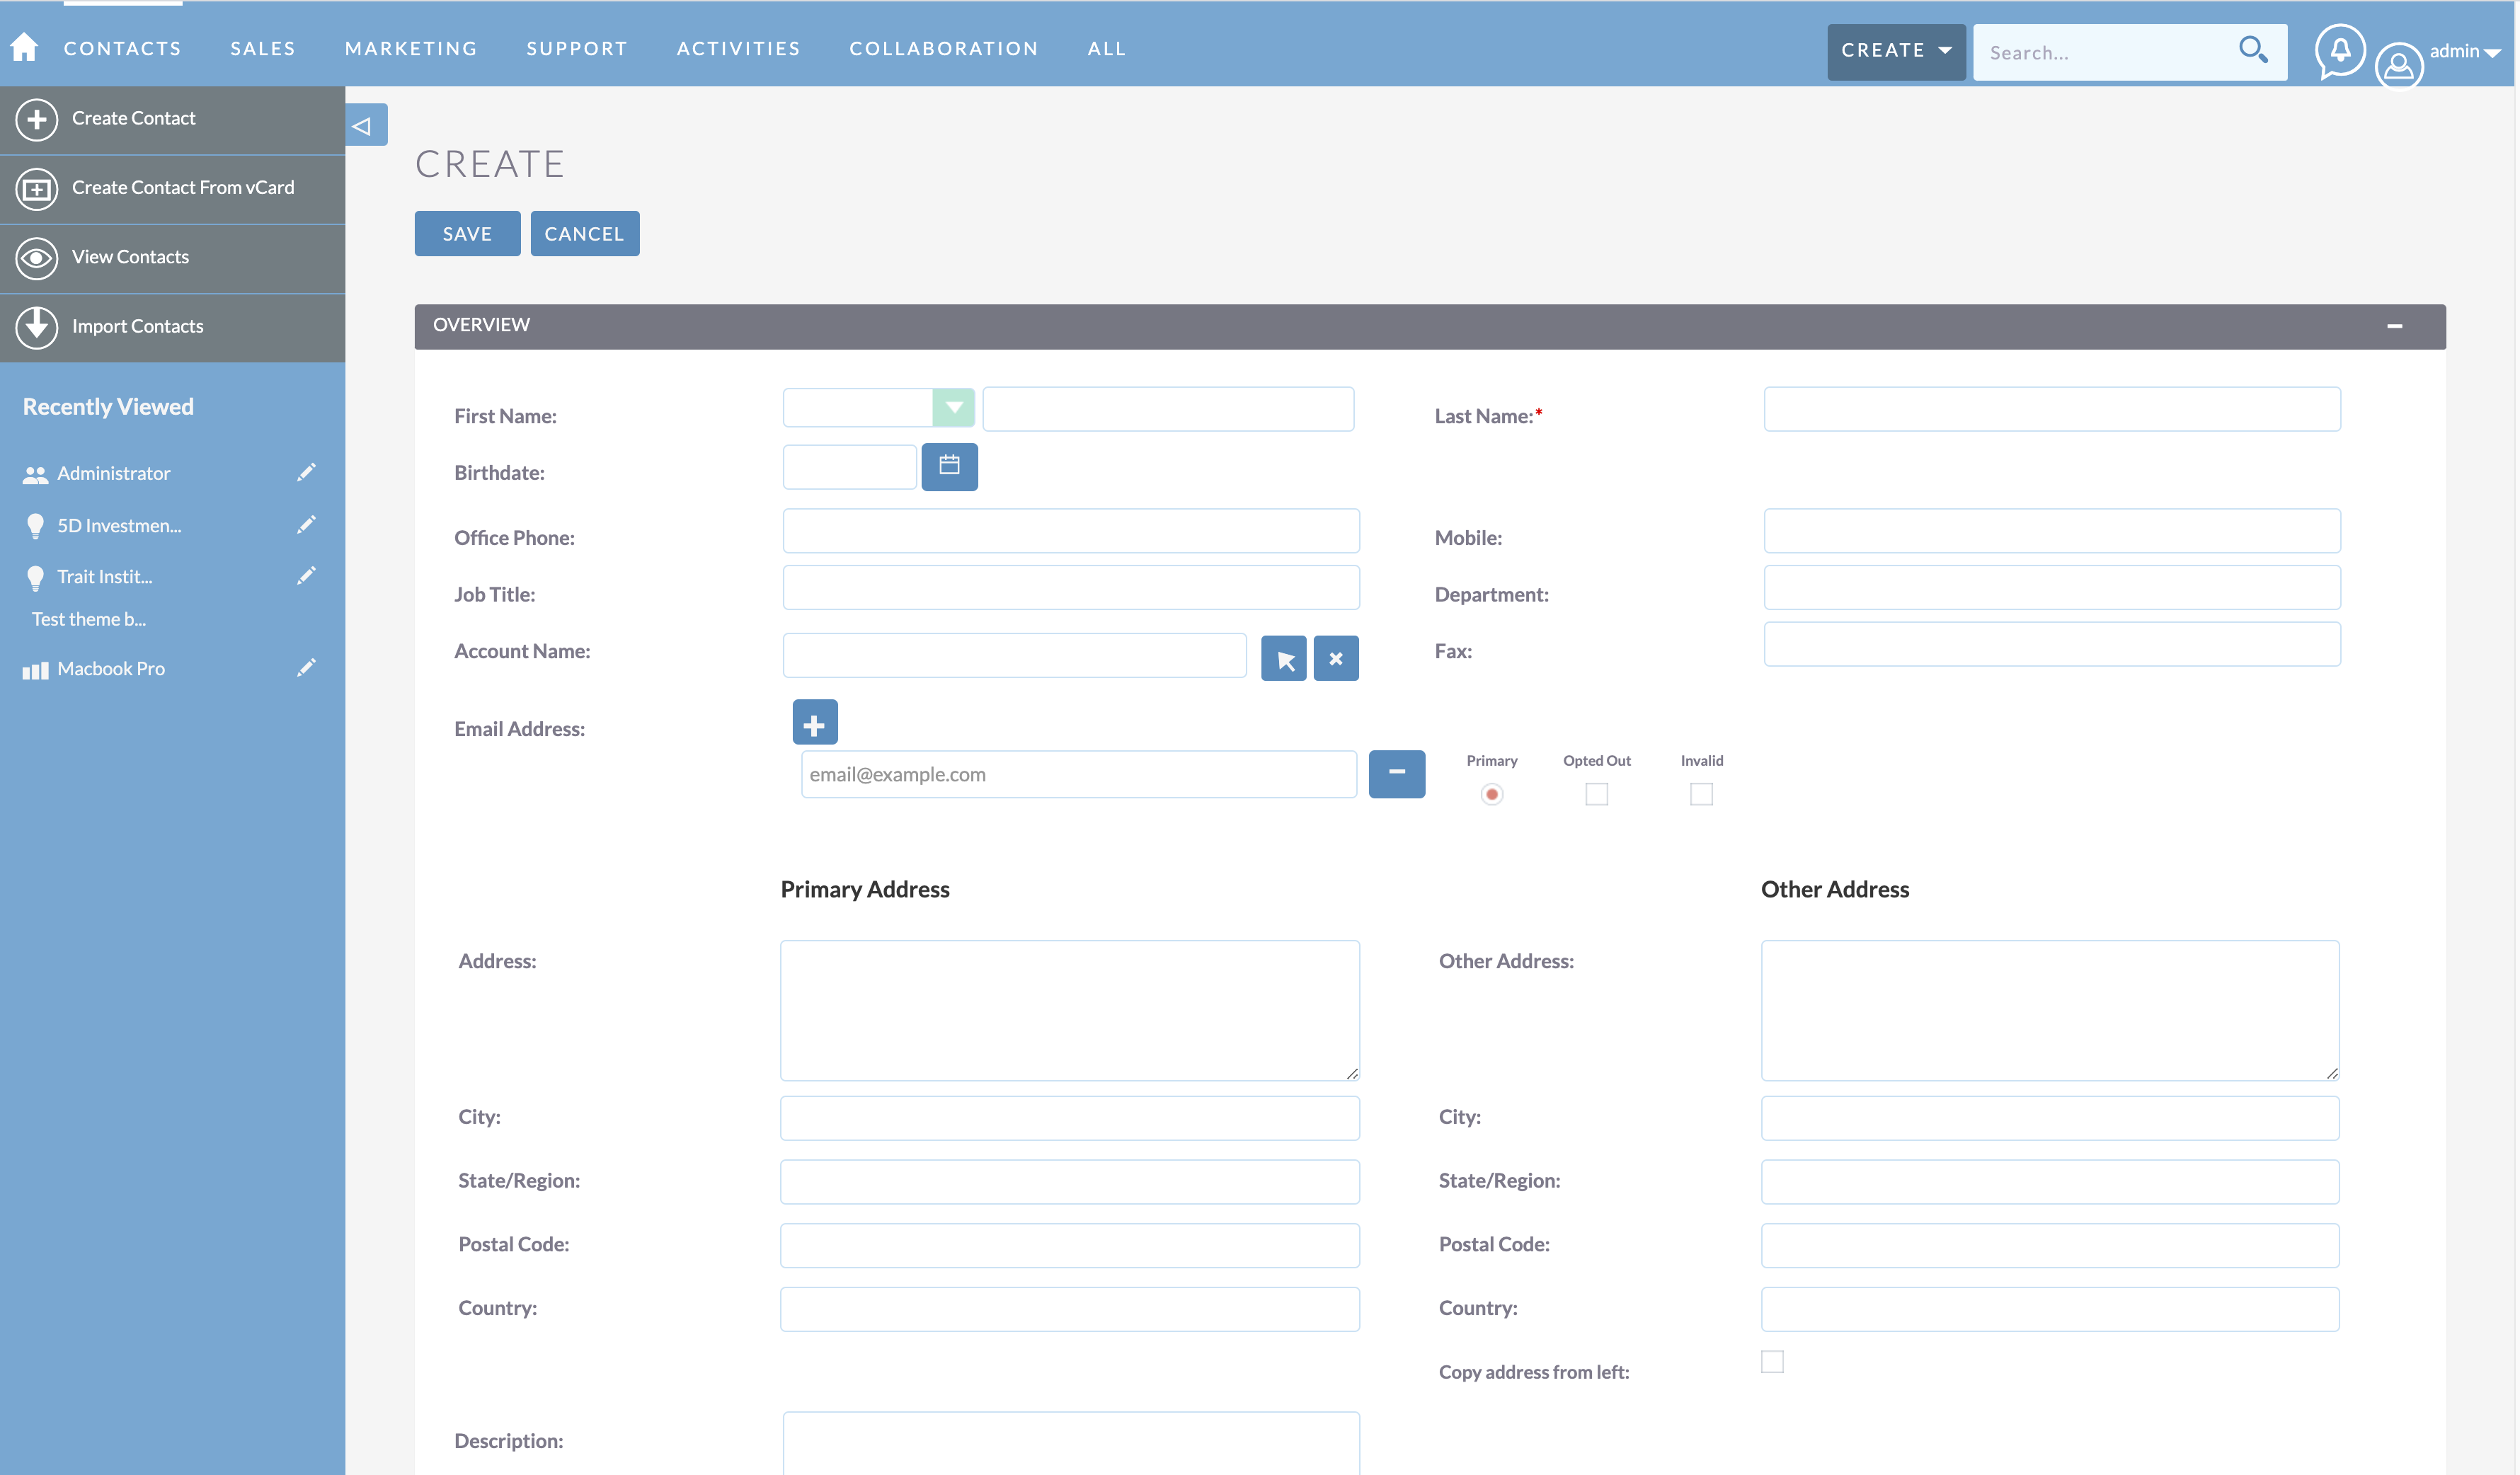This screenshot has width=2520, height=1475.
Task: Click the remove email address minus icon
Action: click(1394, 773)
